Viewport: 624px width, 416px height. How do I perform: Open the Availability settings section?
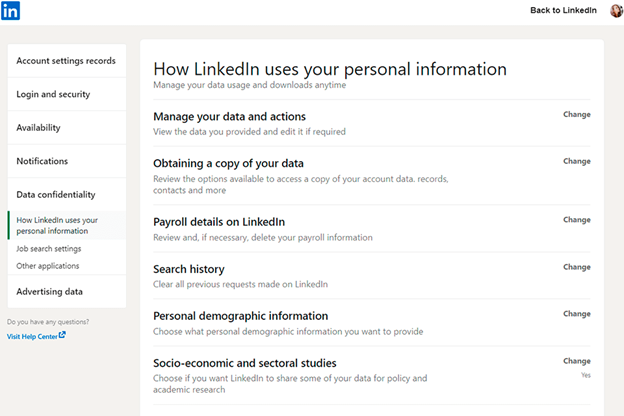pos(39,128)
